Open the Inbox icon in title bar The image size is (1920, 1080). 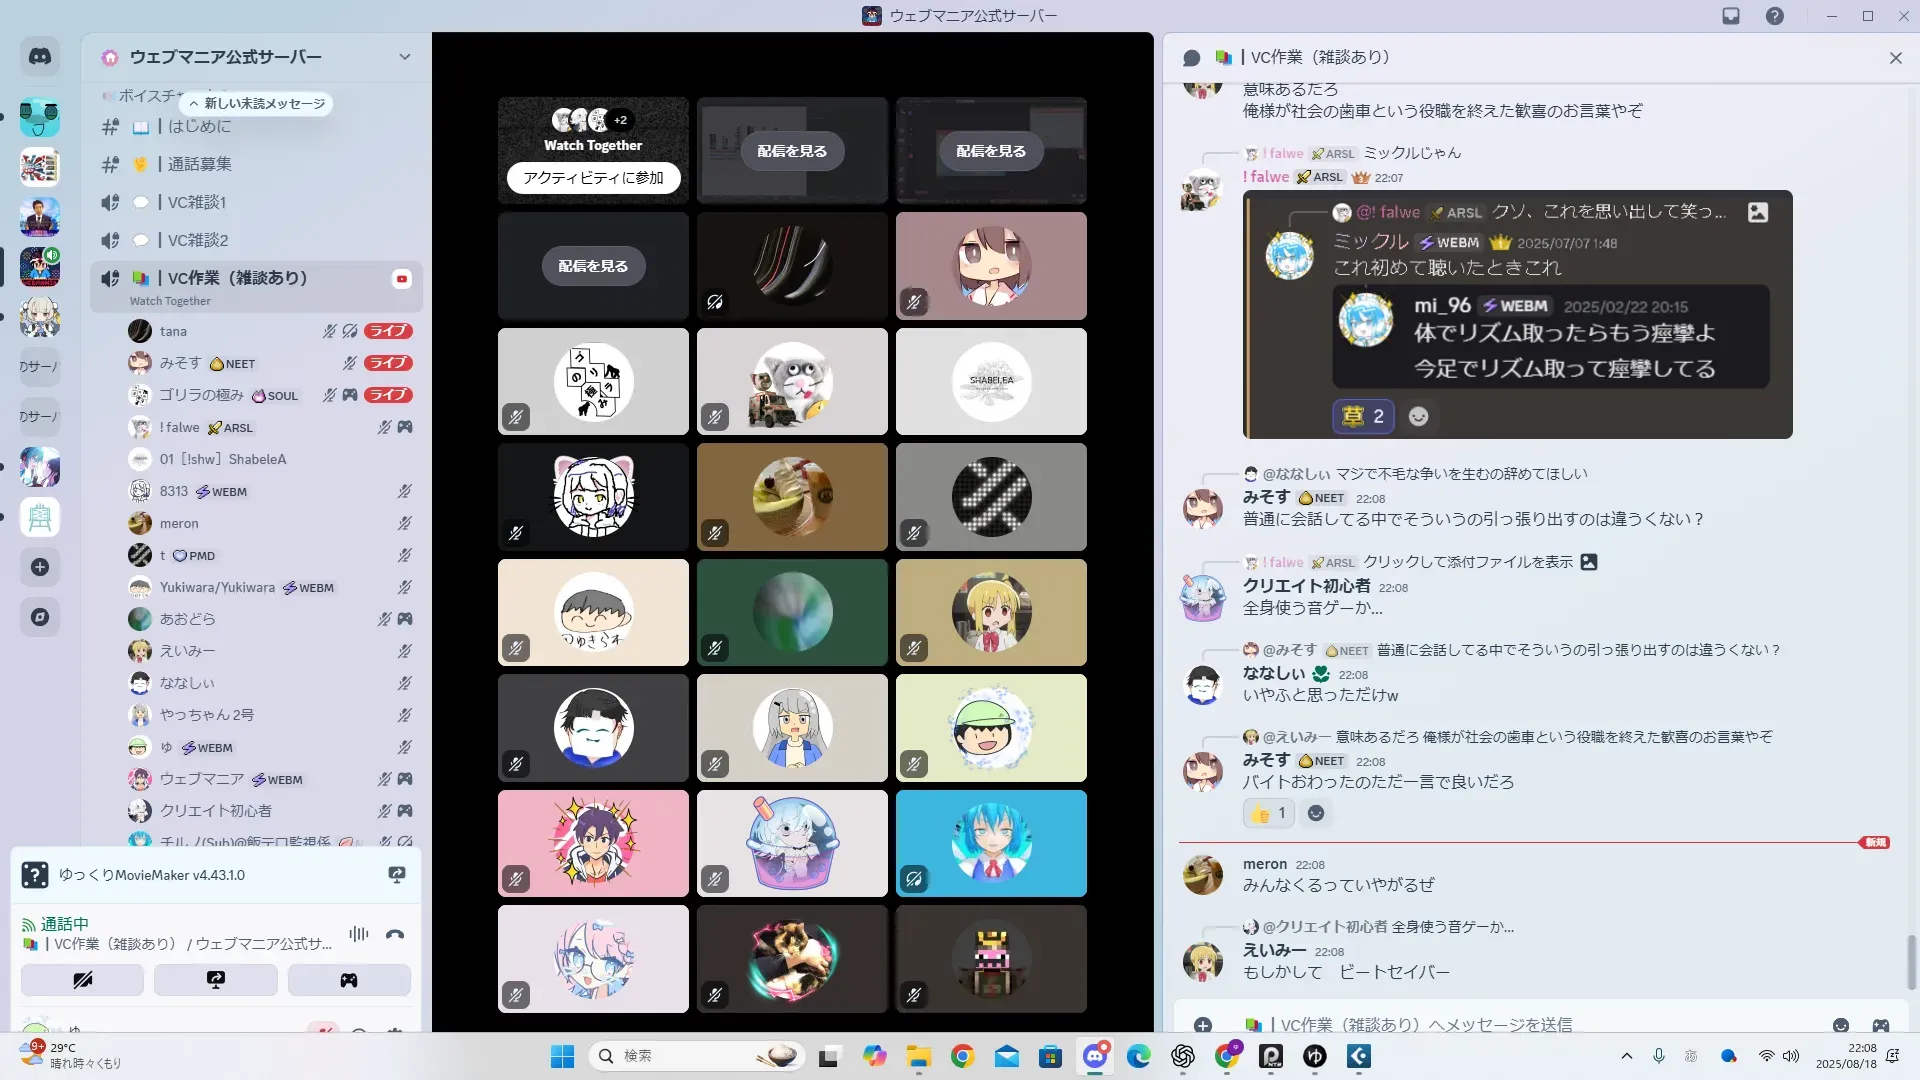(1730, 16)
